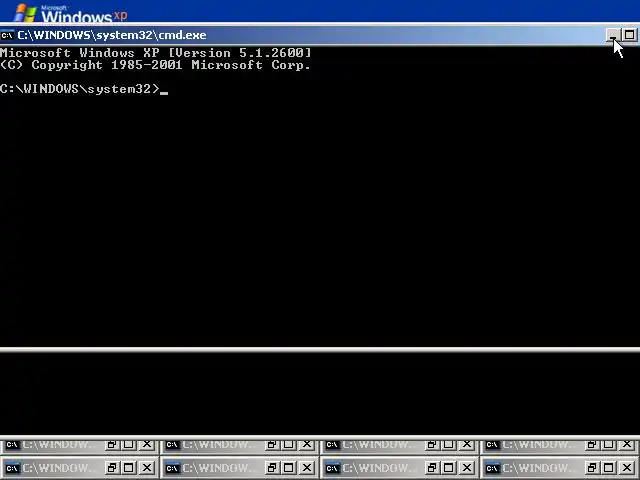The width and height of the screenshot is (640, 480).
Task: Restore the first minimized cmd window in the upper row
Action: tap(112, 445)
